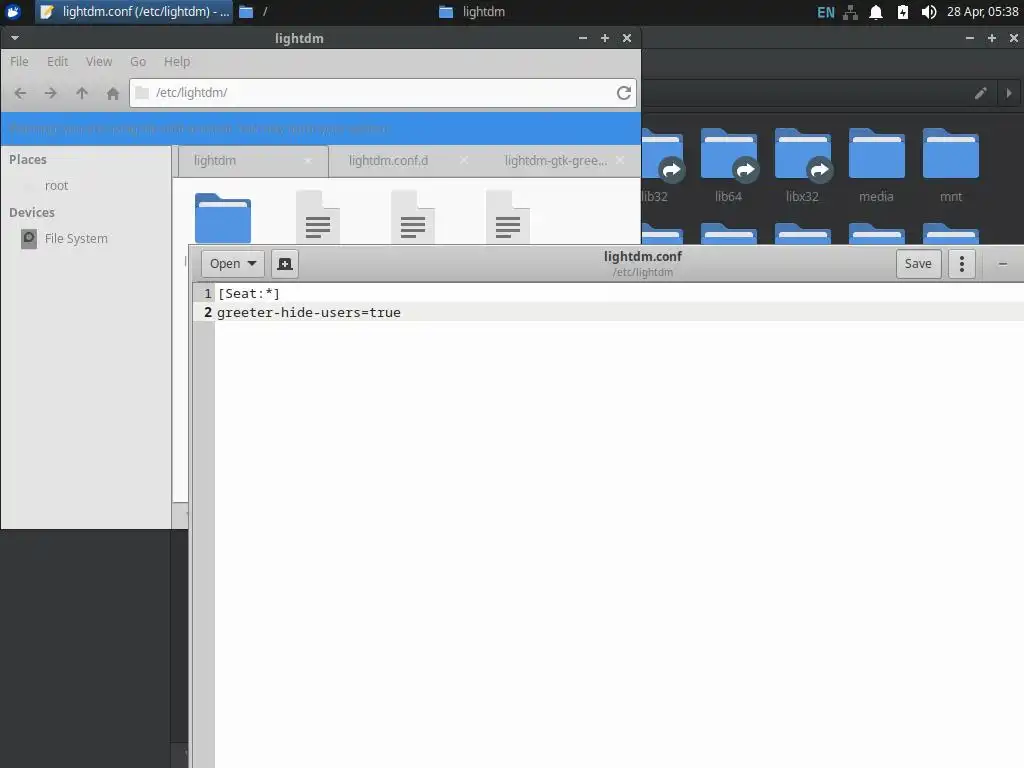
Task: Open the editor's three-dot menu
Action: (x=962, y=264)
